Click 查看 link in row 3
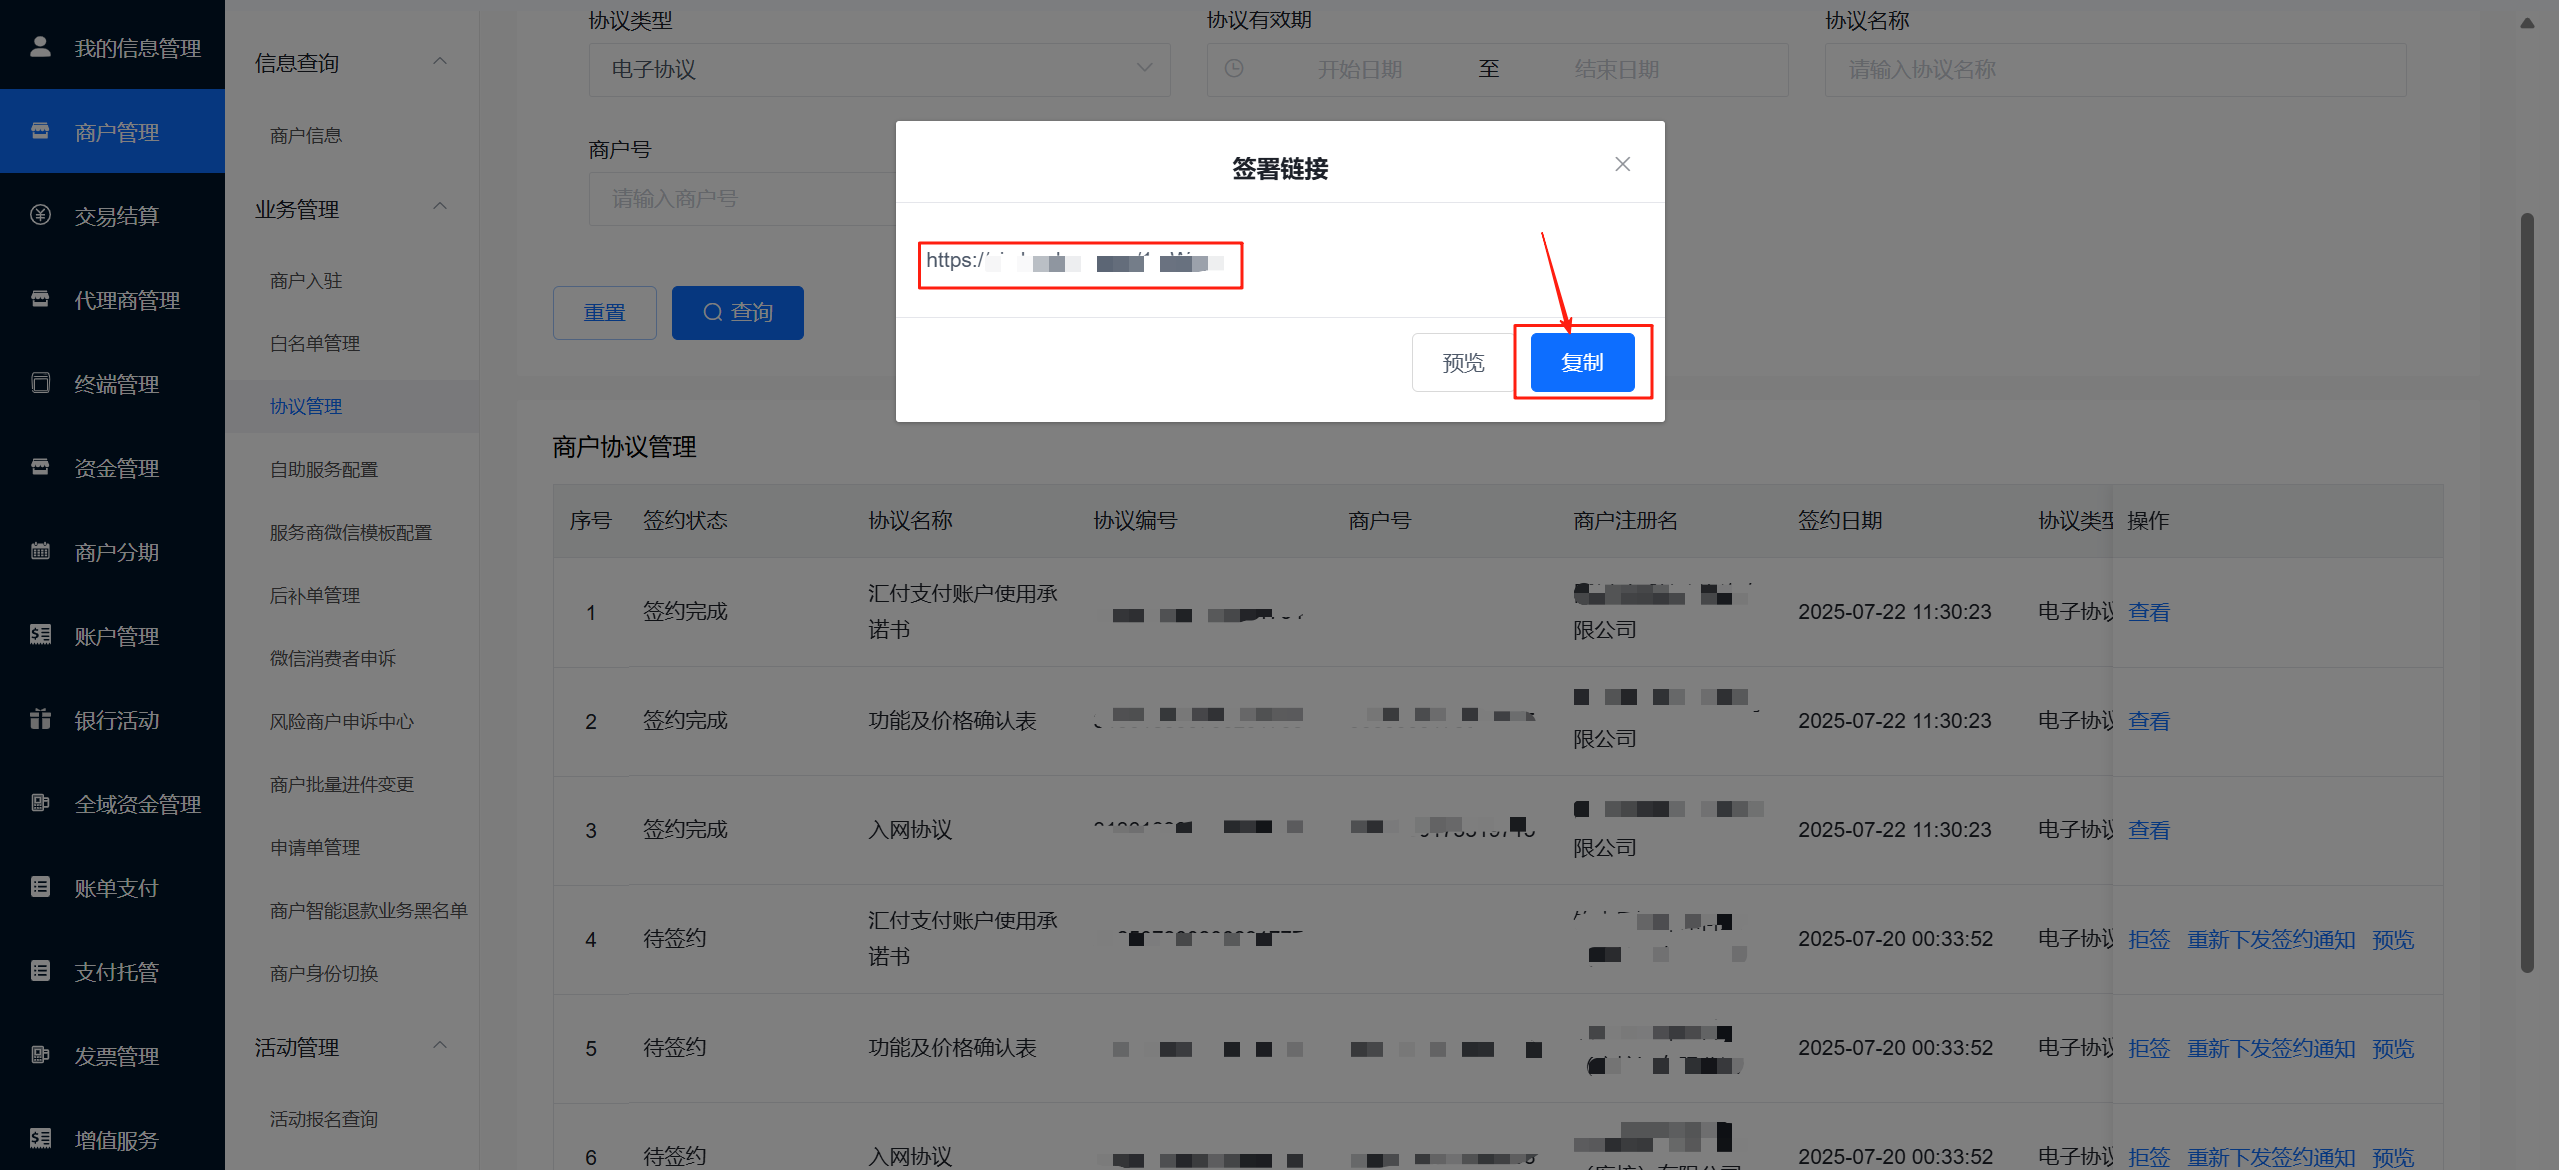 [2149, 830]
